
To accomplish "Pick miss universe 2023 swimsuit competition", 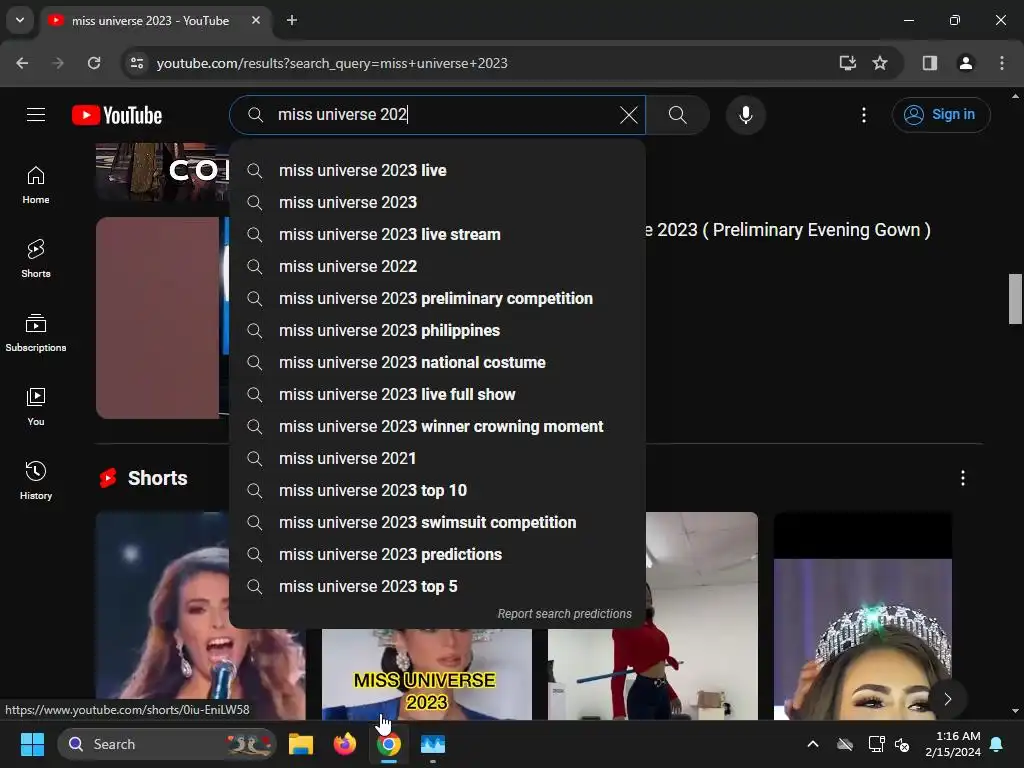I will (x=438, y=522).
